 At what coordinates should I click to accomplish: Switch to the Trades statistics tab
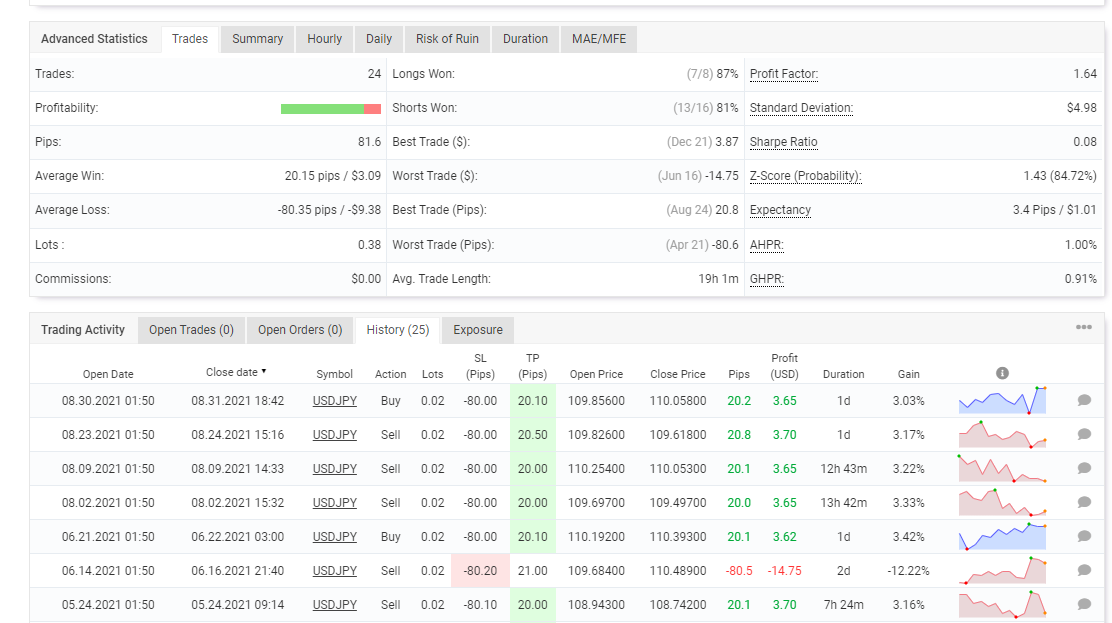190,39
